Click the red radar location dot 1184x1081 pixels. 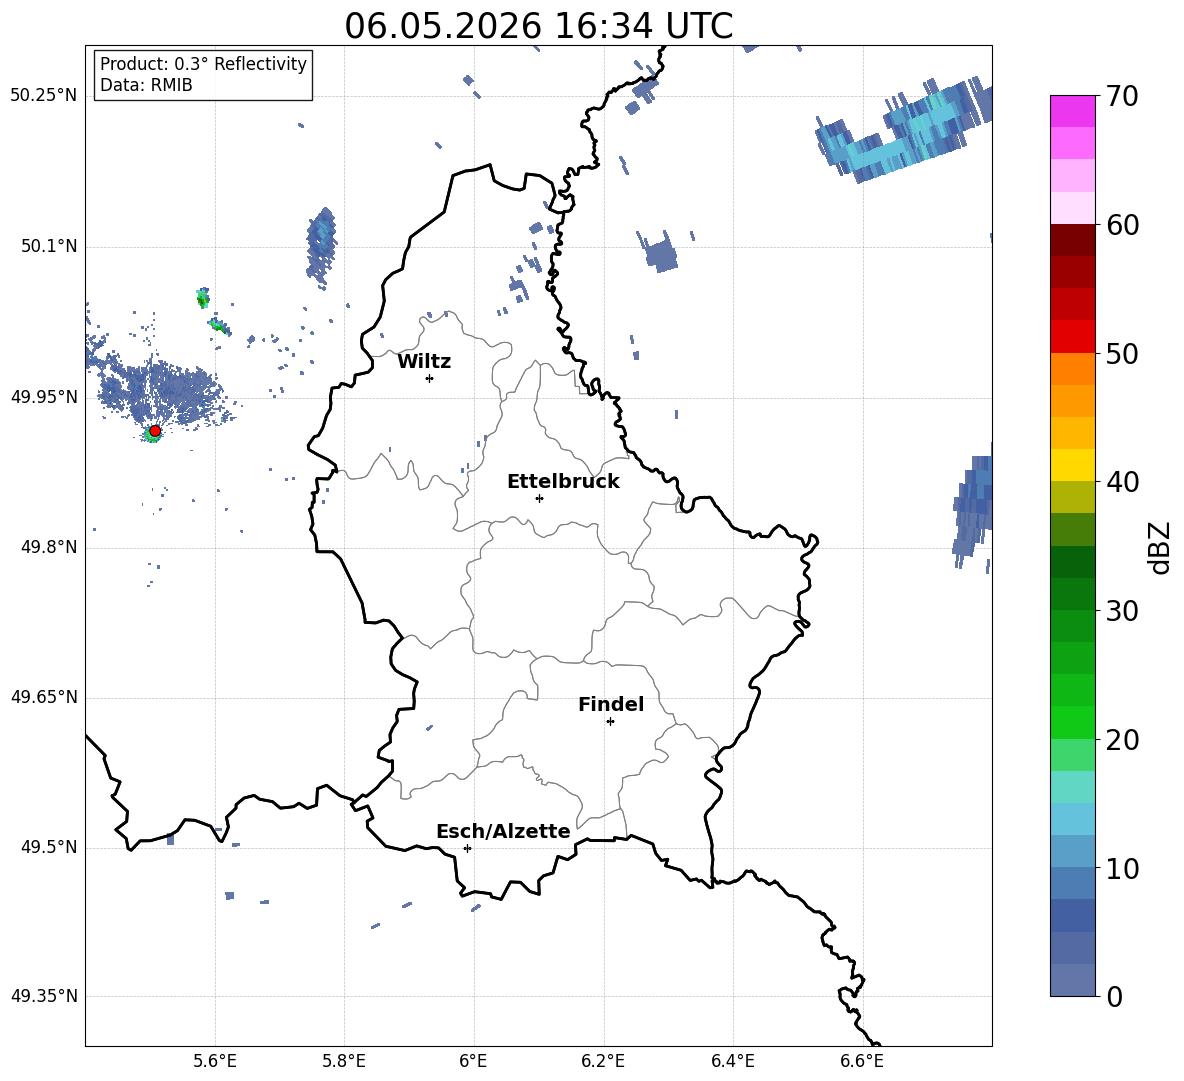[155, 431]
